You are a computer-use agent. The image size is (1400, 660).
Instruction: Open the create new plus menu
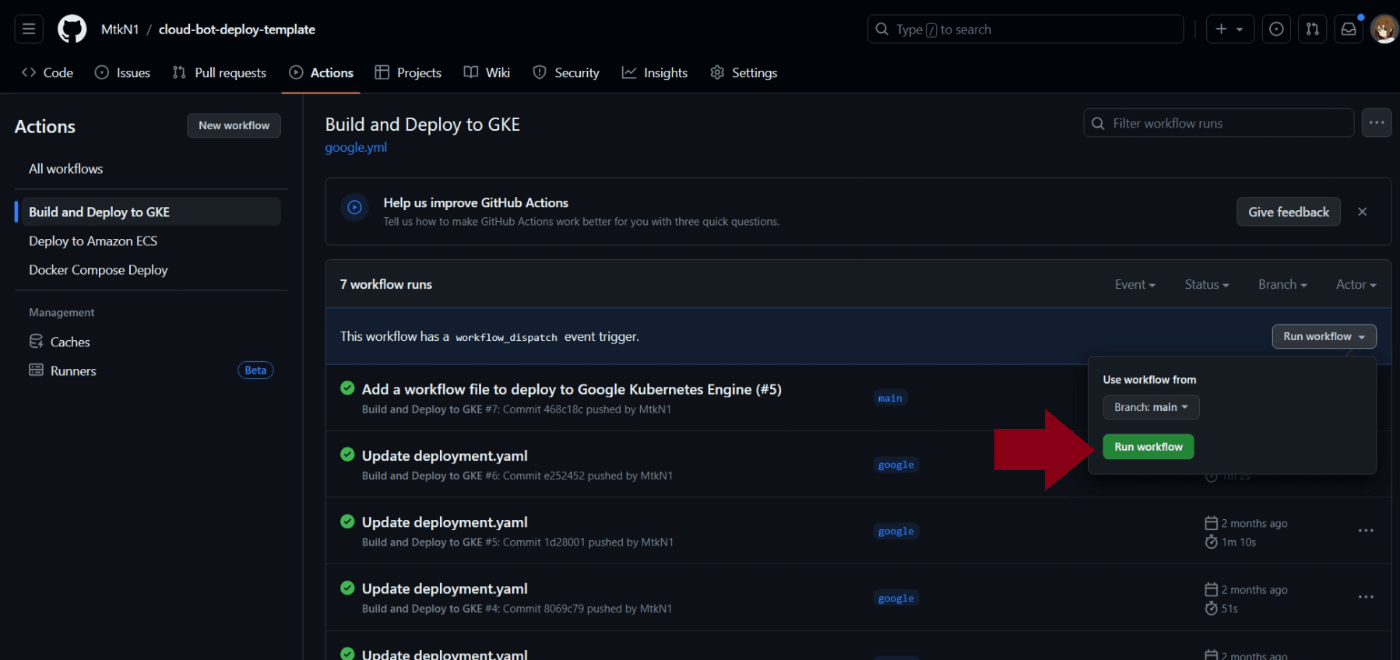pos(1229,29)
